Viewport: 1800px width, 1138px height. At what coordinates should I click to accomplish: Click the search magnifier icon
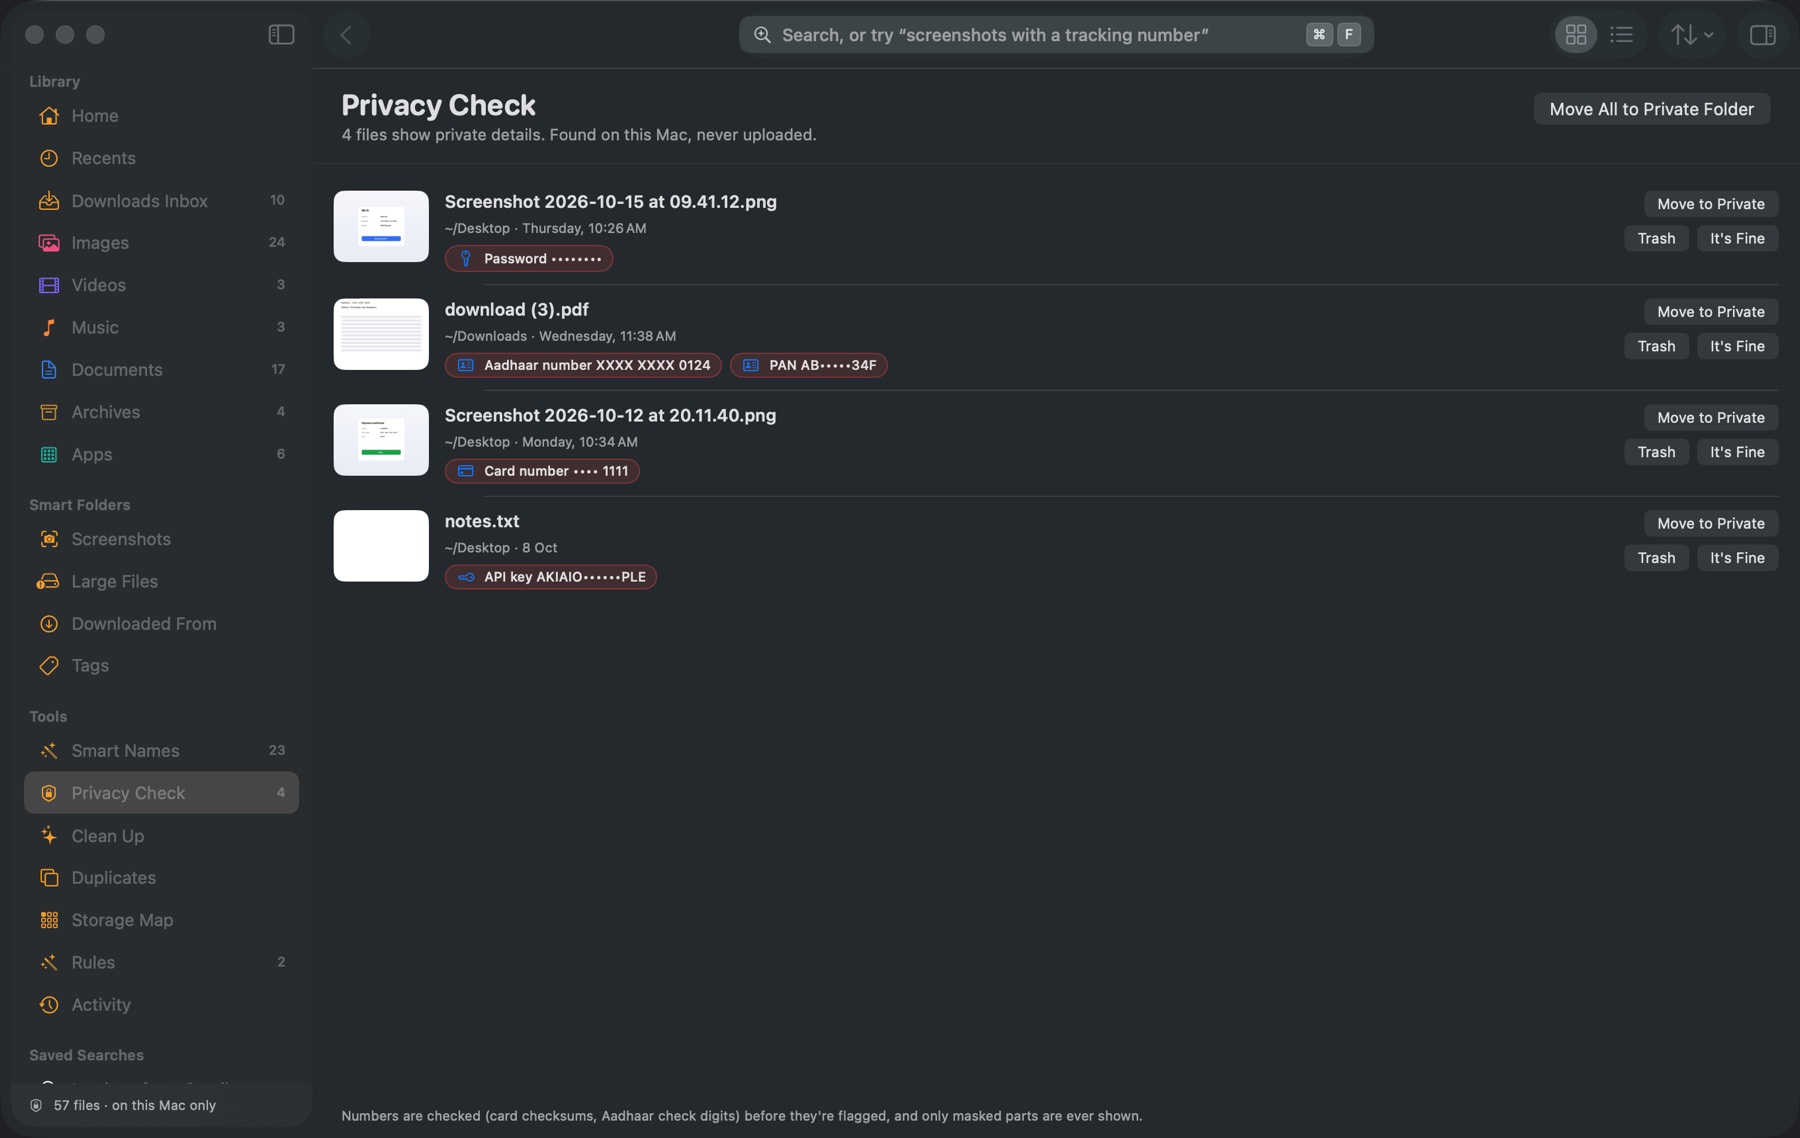[762, 35]
